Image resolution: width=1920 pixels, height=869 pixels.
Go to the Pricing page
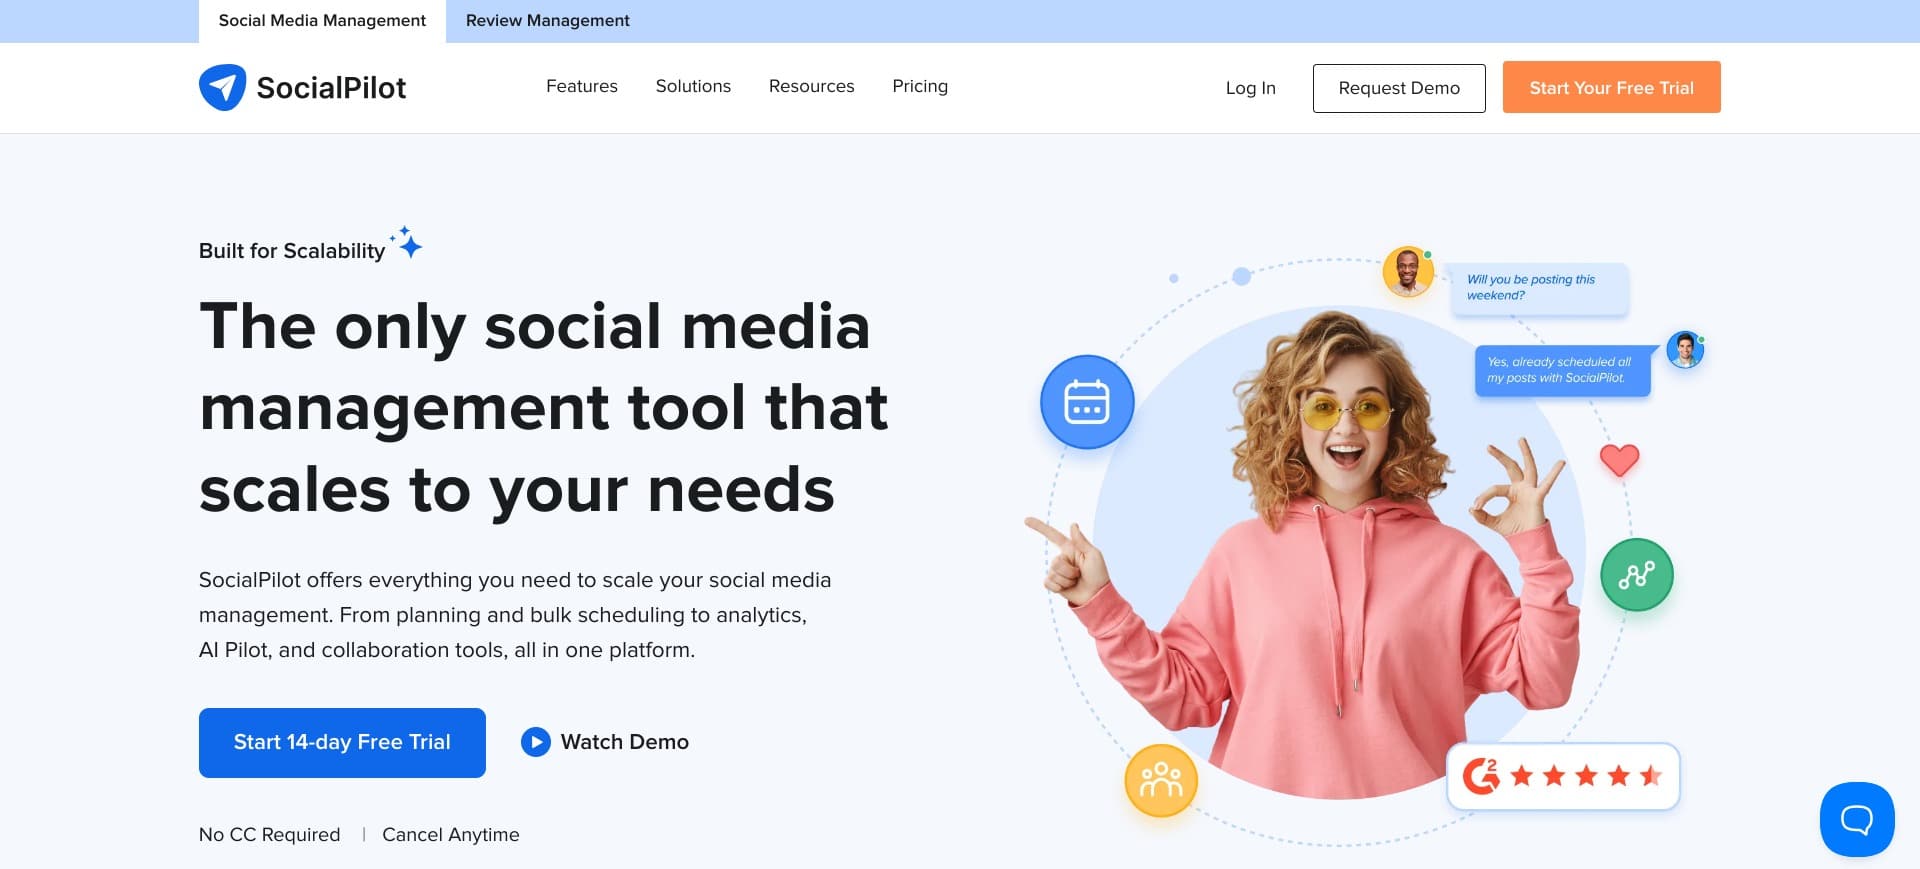click(x=920, y=86)
